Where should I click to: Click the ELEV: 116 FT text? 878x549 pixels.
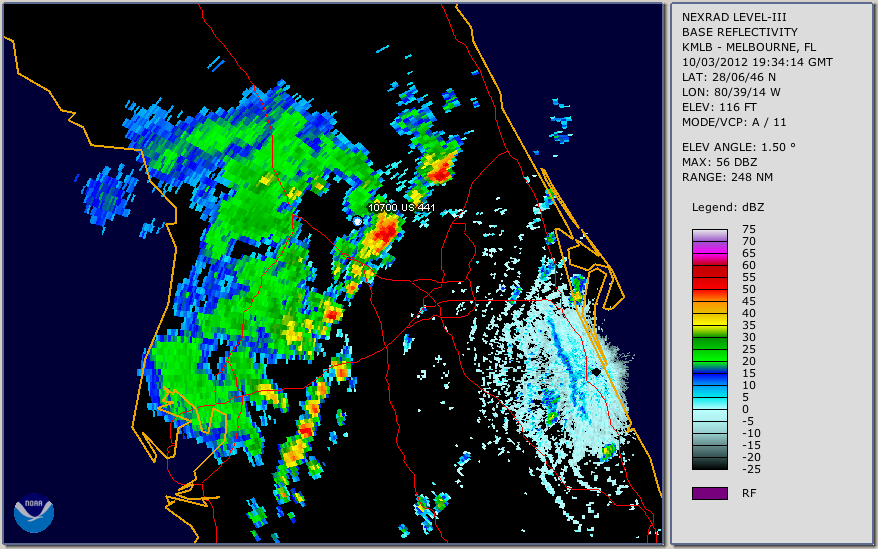click(720, 107)
